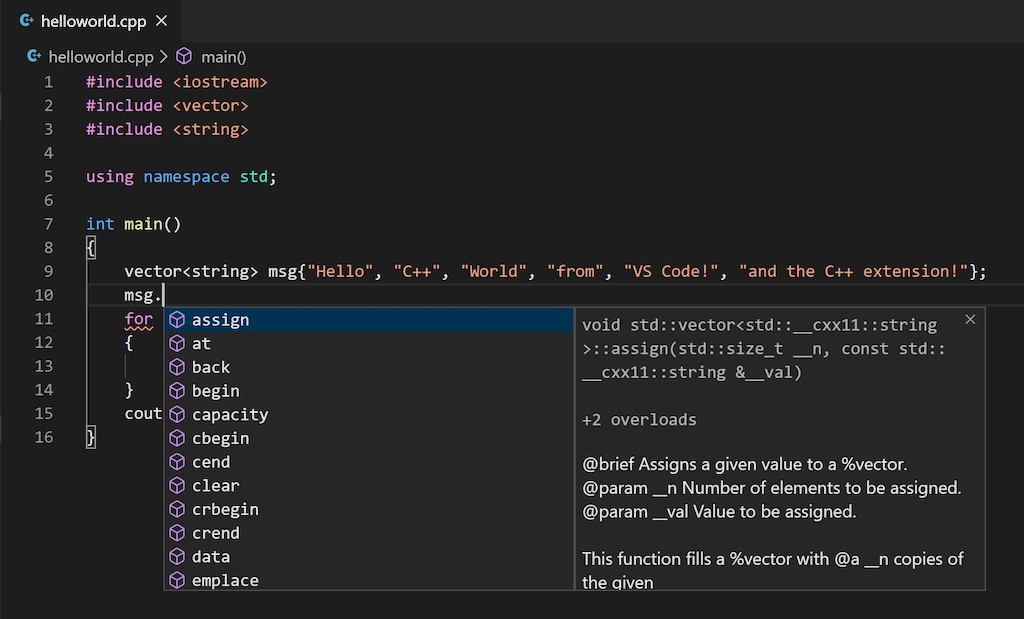Click the C++ file icon in helloworld.cpp tab

27,21
